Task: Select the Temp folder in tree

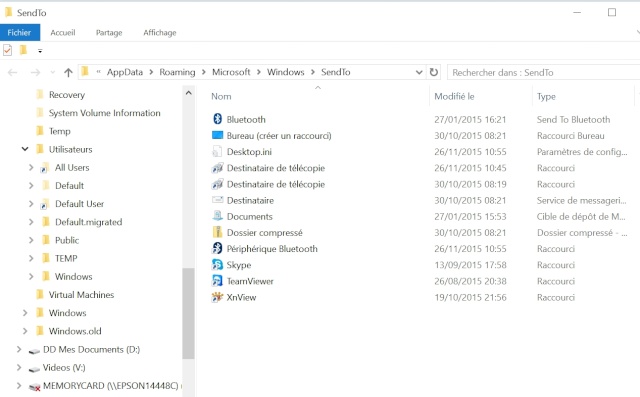Action: click(x=60, y=131)
